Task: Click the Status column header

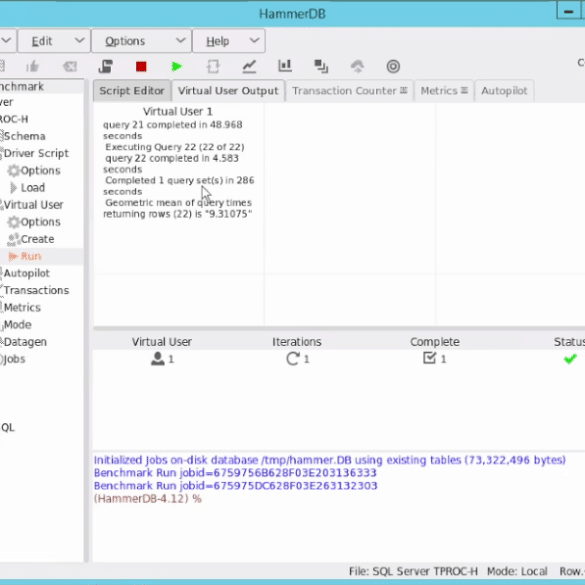Action: pos(569,342)
